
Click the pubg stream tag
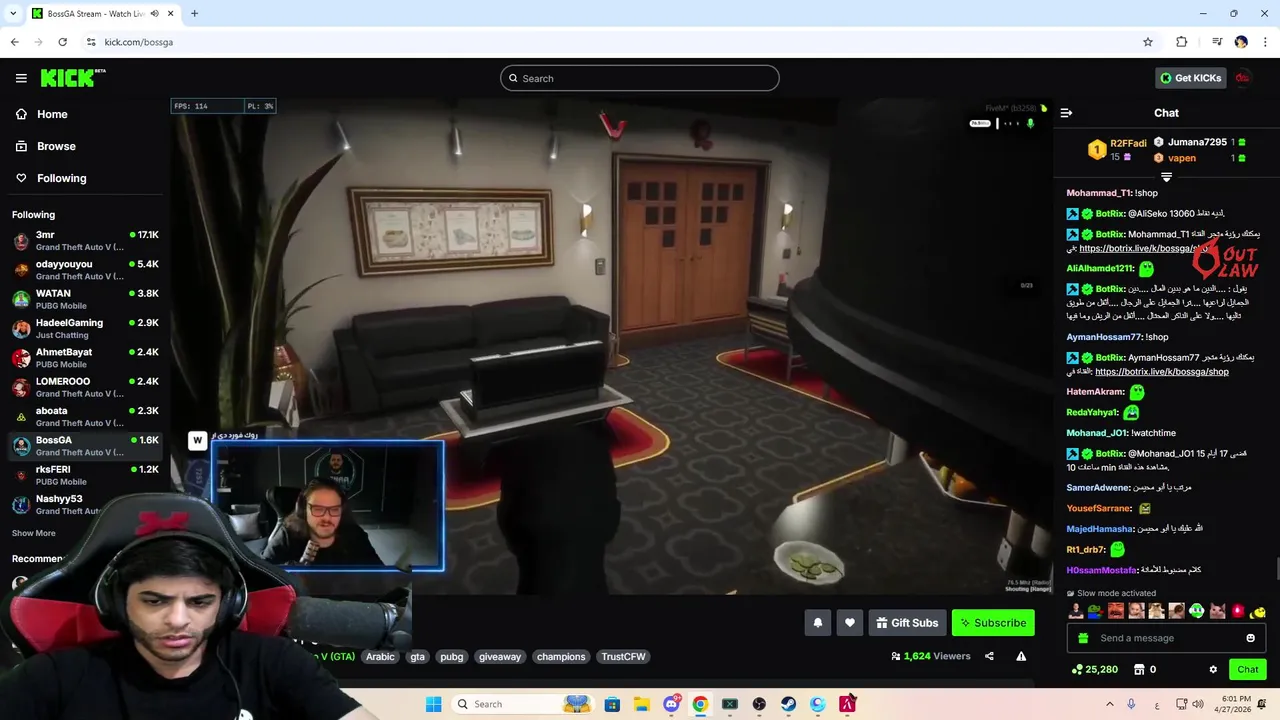(452, 657)
